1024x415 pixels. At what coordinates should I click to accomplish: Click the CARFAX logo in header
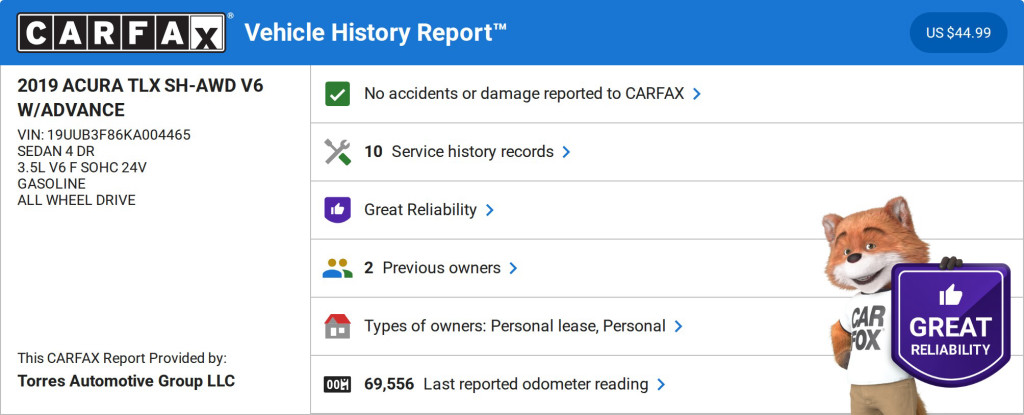121,32
